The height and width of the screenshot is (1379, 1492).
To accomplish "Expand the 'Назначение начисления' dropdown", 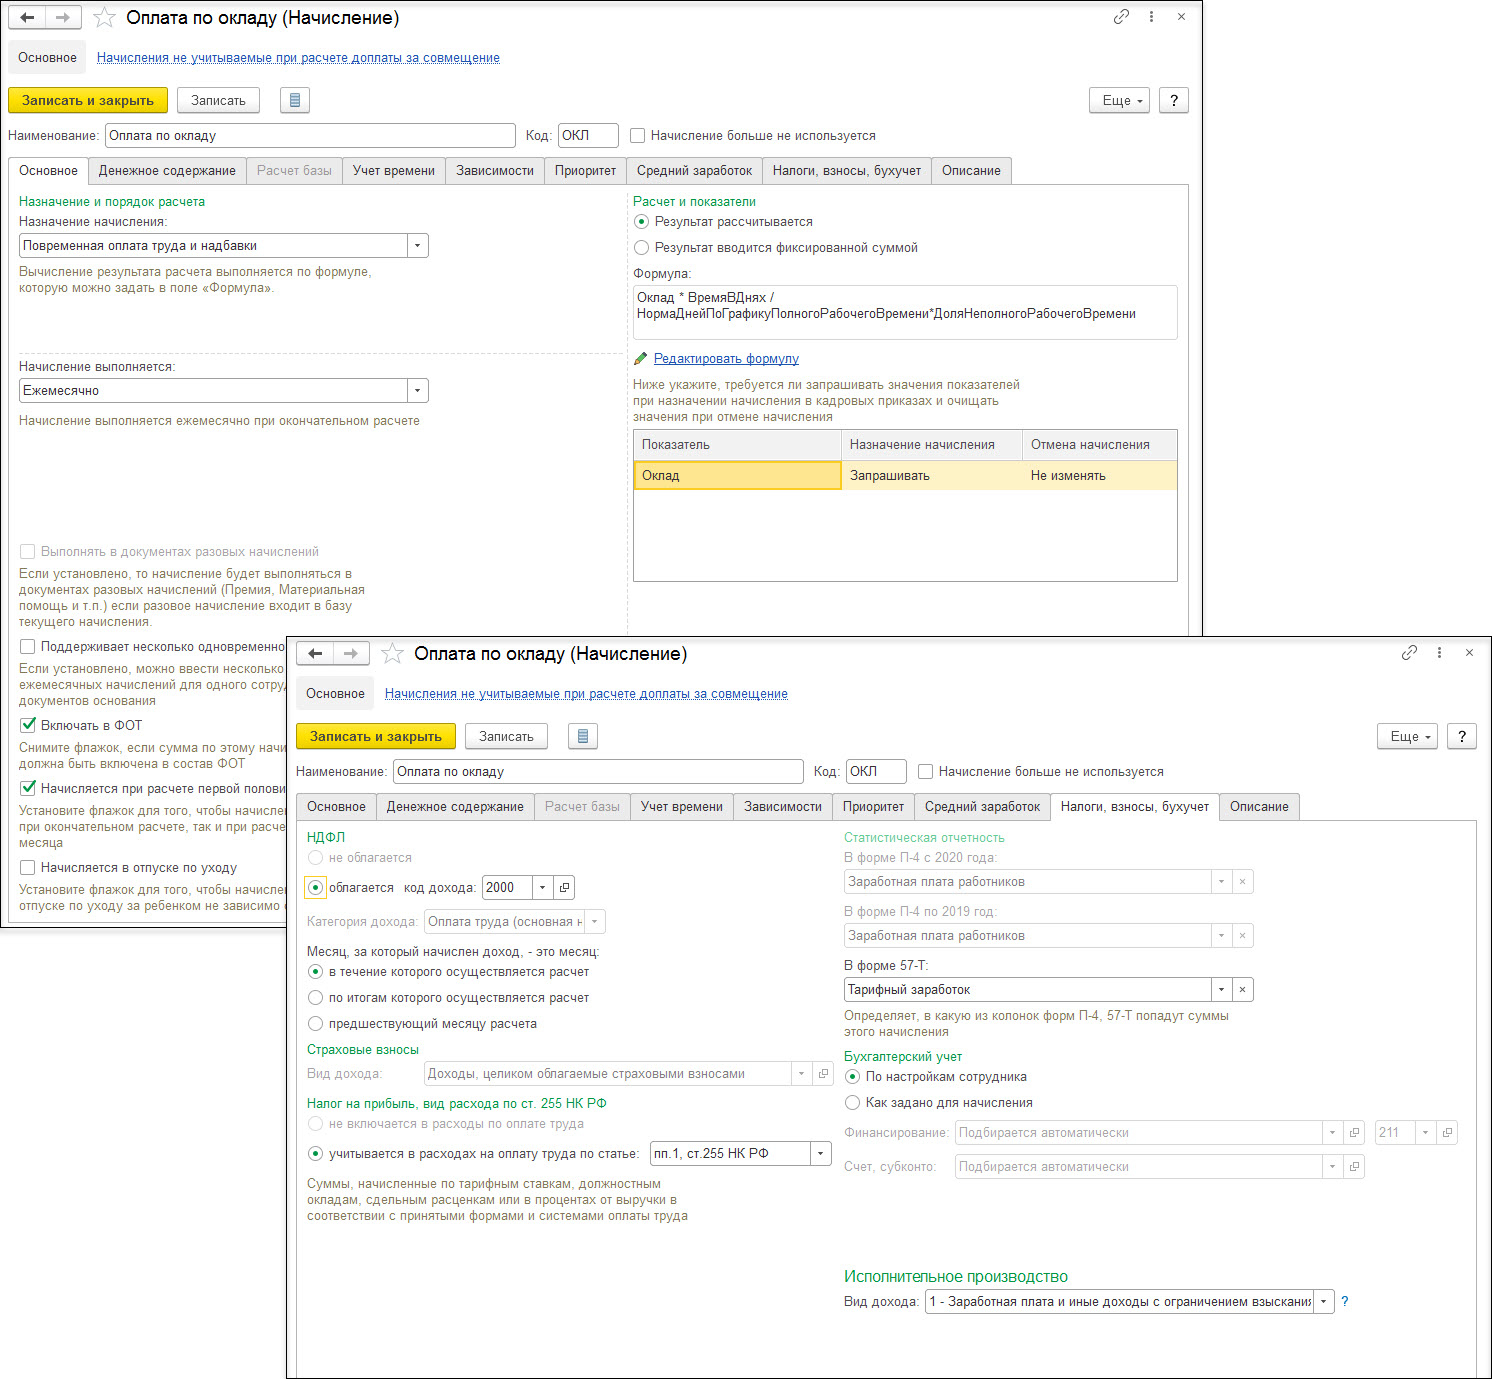I will point(417,246).
